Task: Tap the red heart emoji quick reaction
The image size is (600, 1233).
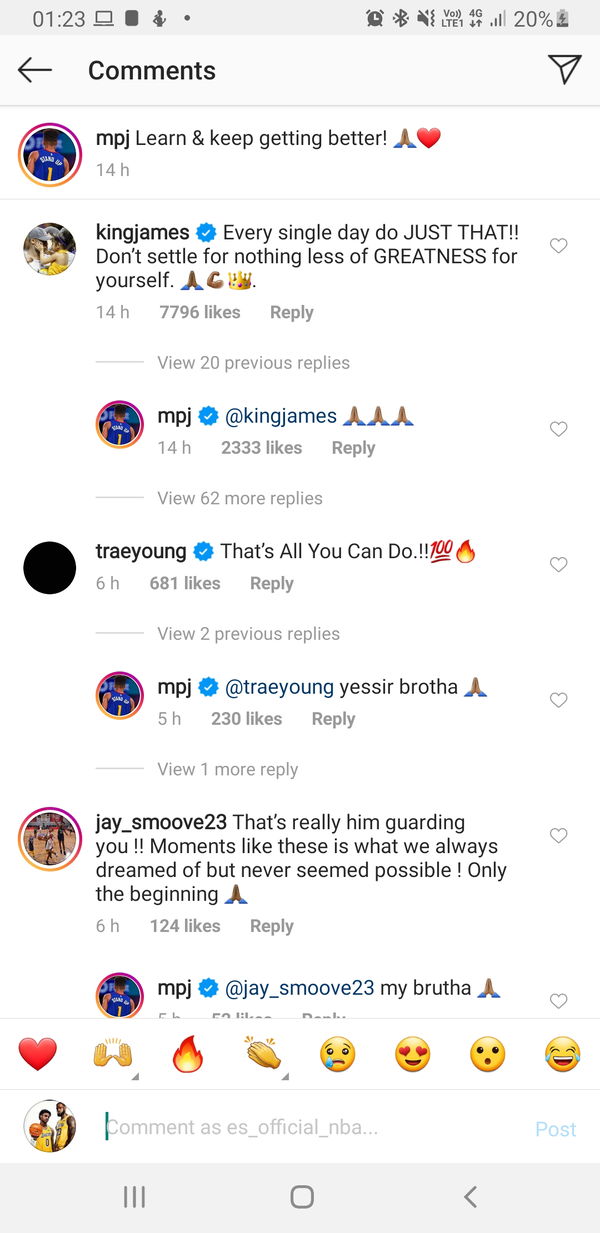Action: pos(38,1054)
